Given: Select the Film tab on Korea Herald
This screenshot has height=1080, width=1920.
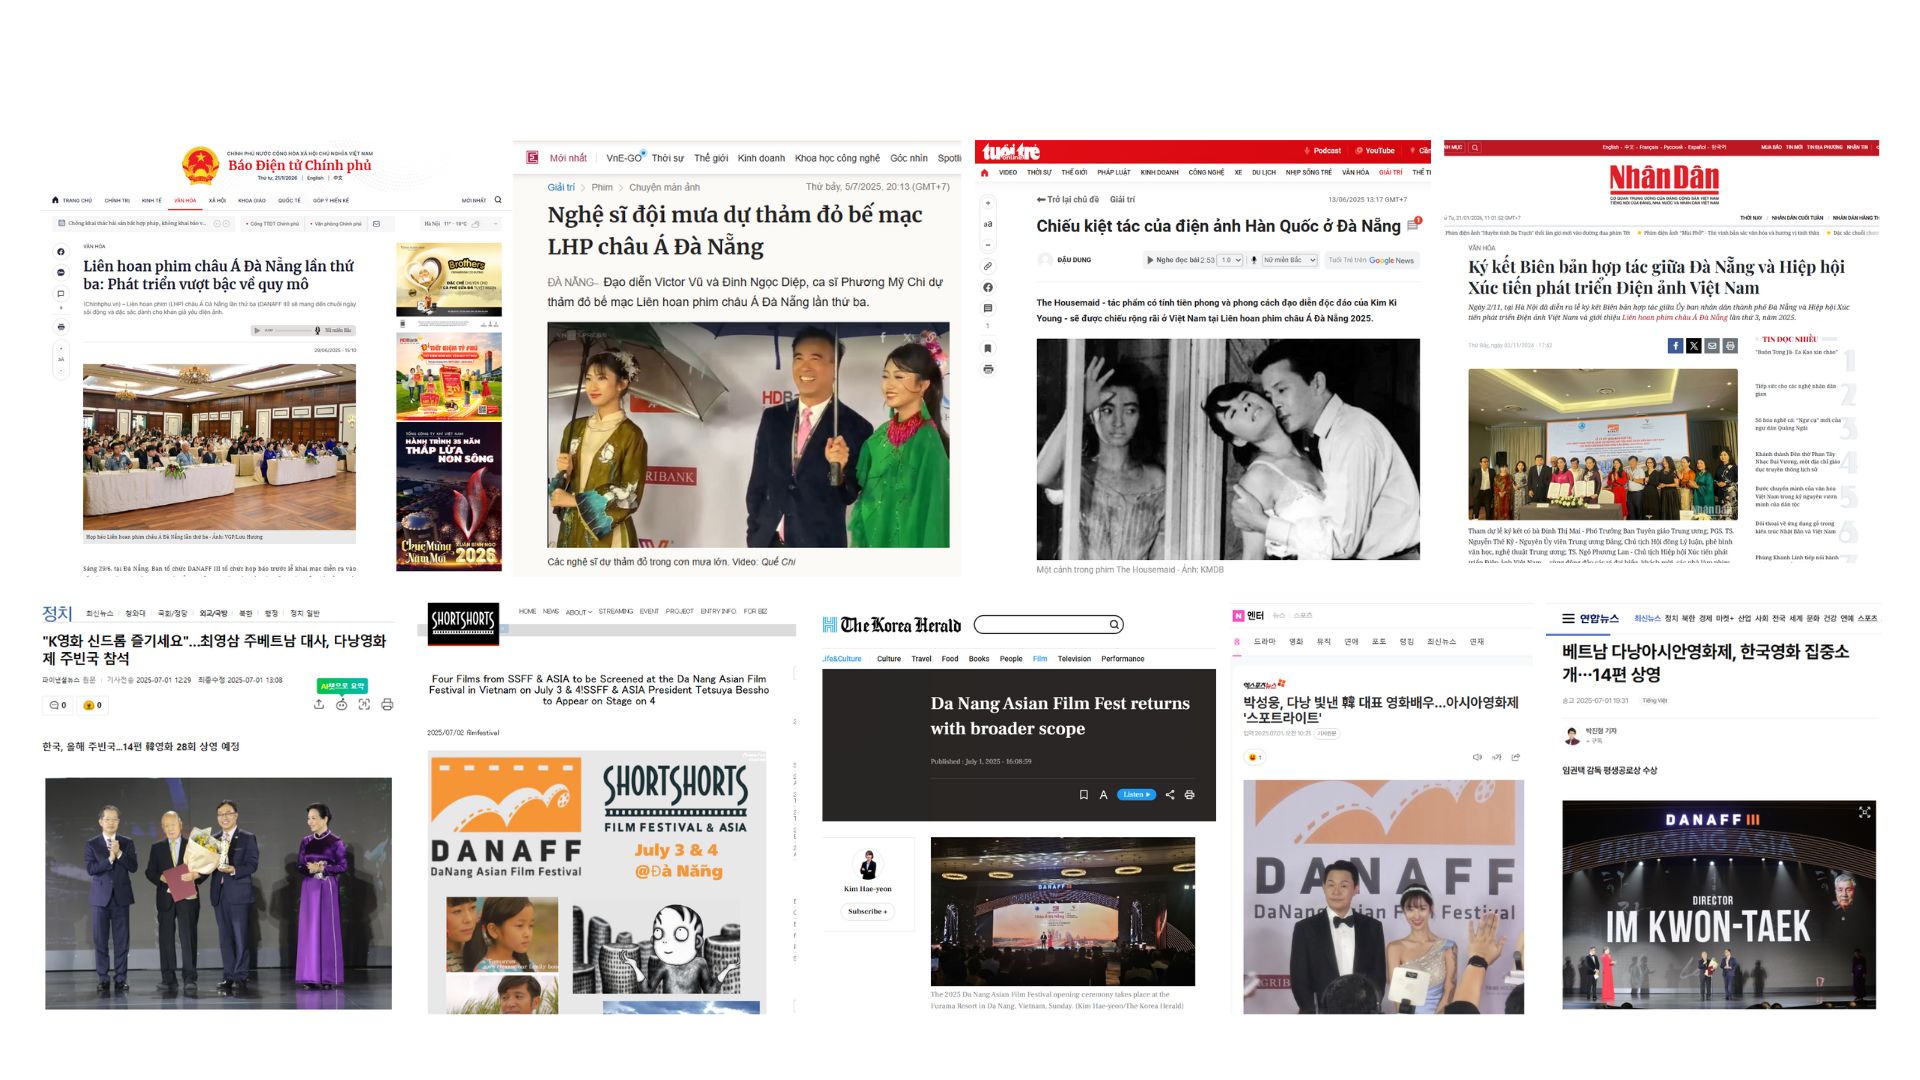Looking at the screenshot, I should [1039, 659].
